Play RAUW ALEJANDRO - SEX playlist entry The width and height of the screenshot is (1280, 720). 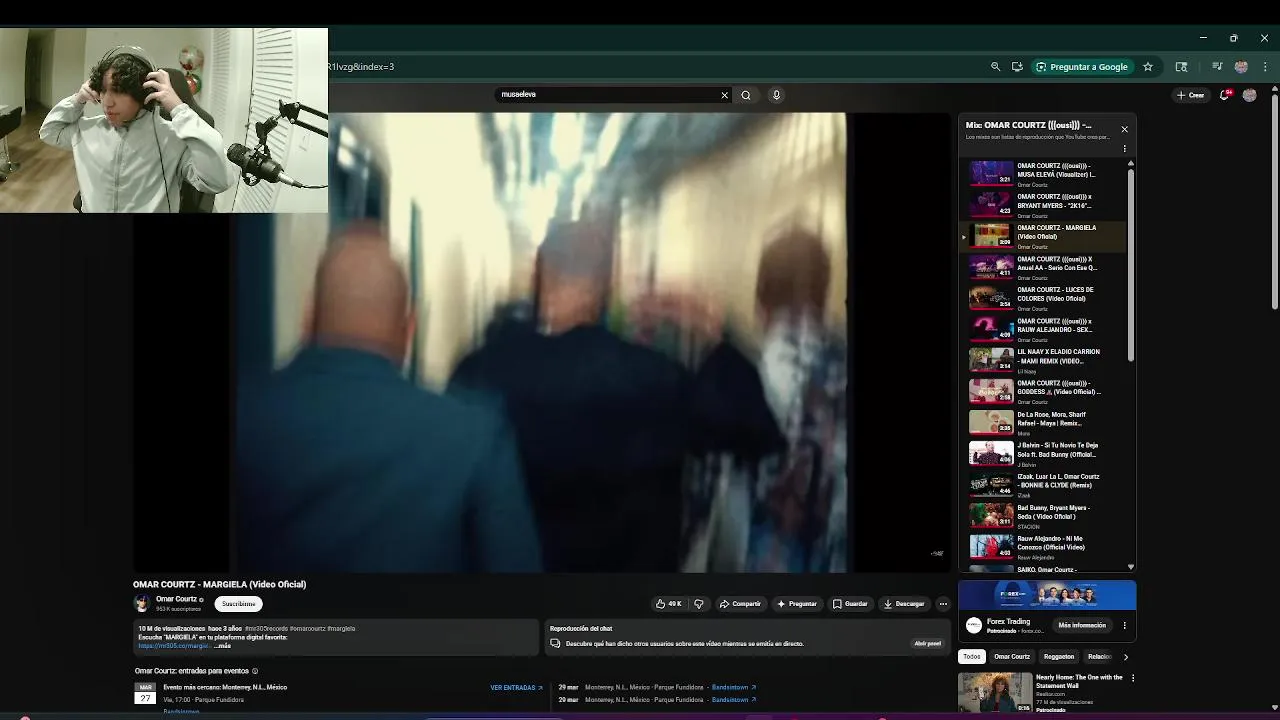[1045, 329]
